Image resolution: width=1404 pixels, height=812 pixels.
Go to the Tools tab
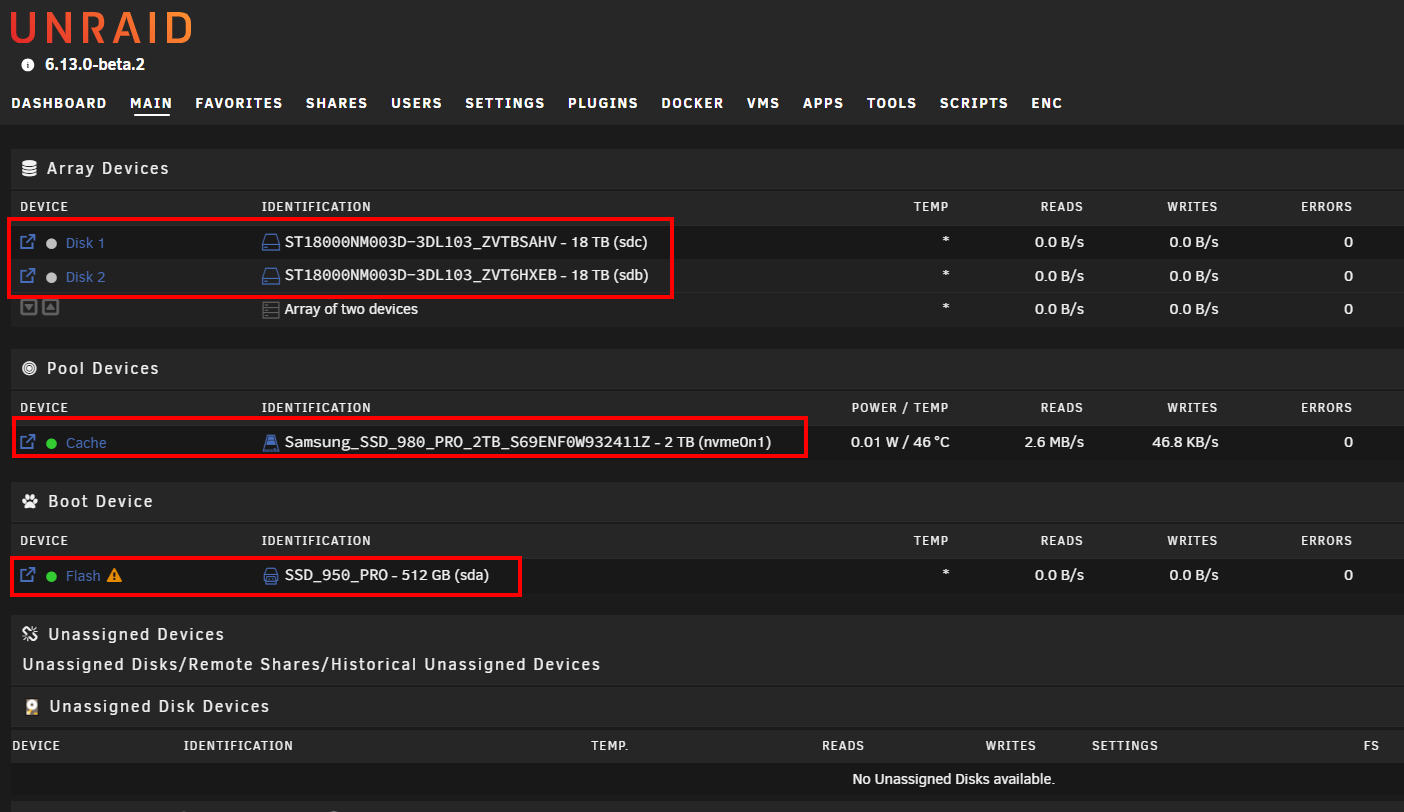tap(892, 103)
